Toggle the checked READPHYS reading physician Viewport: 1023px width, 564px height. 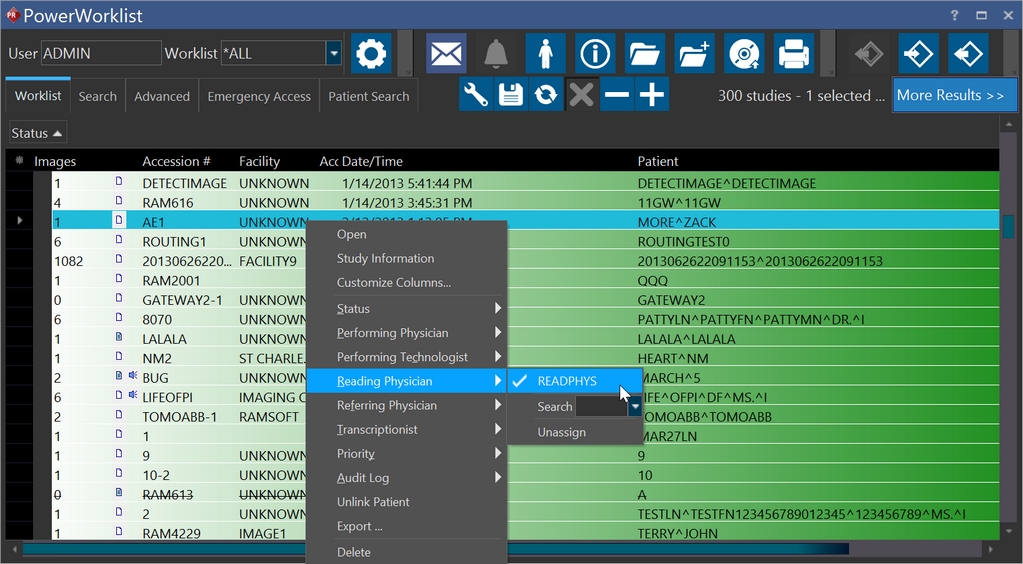567,381
